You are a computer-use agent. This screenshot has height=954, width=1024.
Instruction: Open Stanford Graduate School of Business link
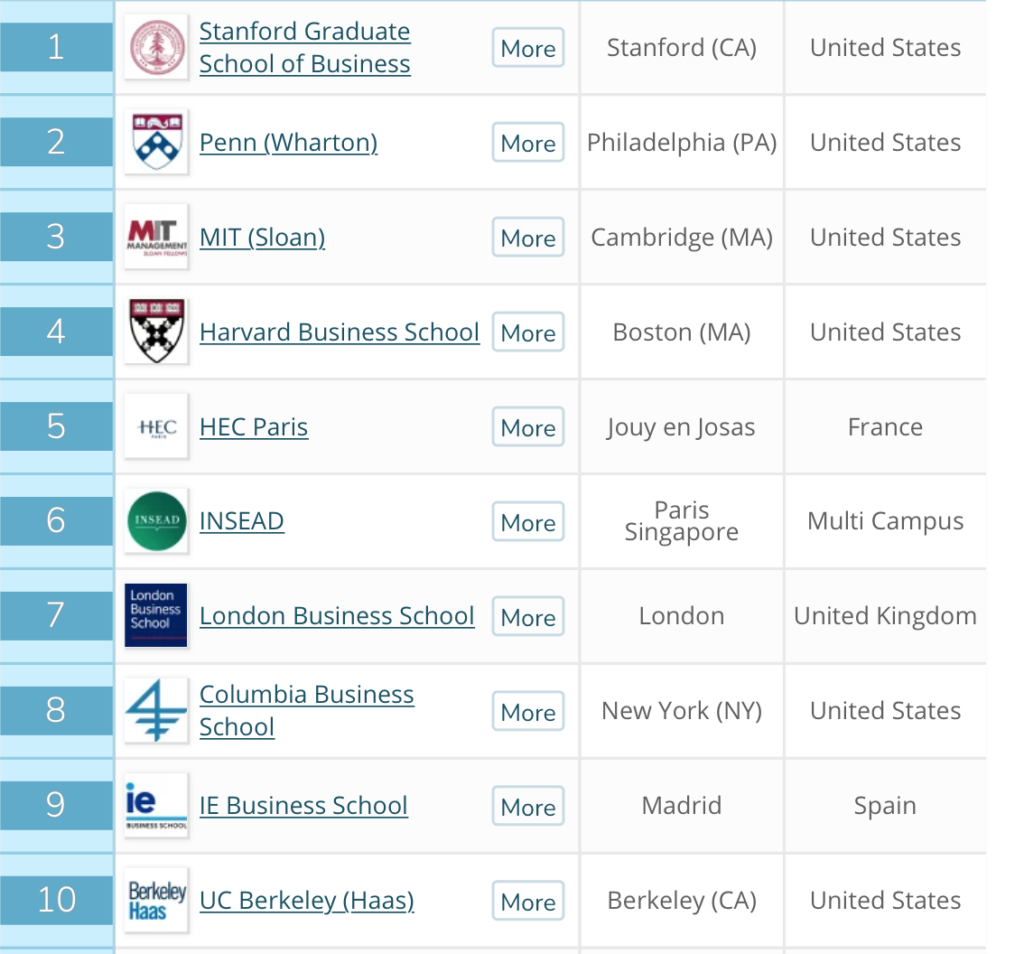coord(305,47)
